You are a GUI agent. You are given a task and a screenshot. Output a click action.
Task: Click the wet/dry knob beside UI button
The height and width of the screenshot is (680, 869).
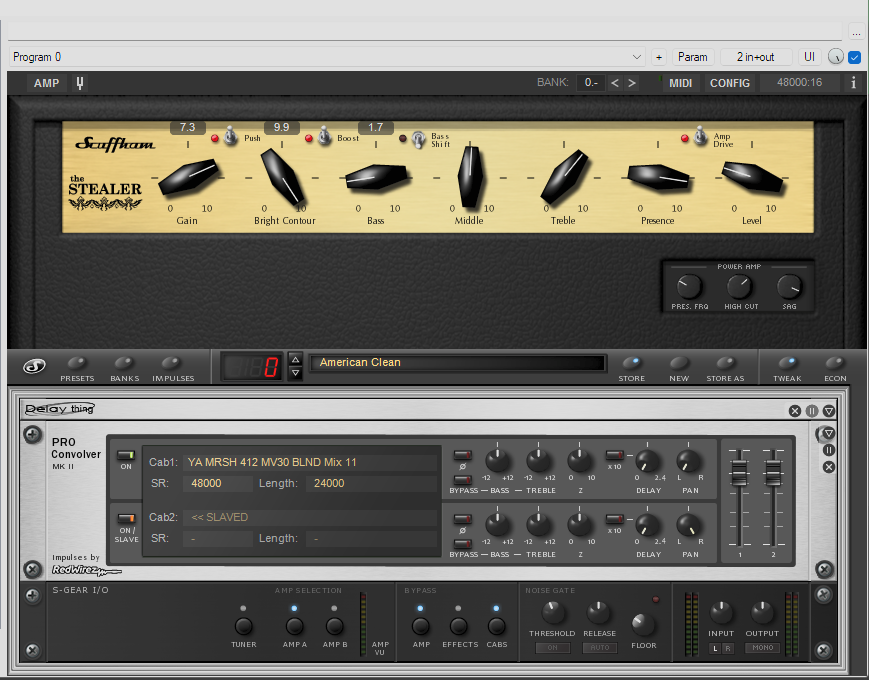[836, 57]
